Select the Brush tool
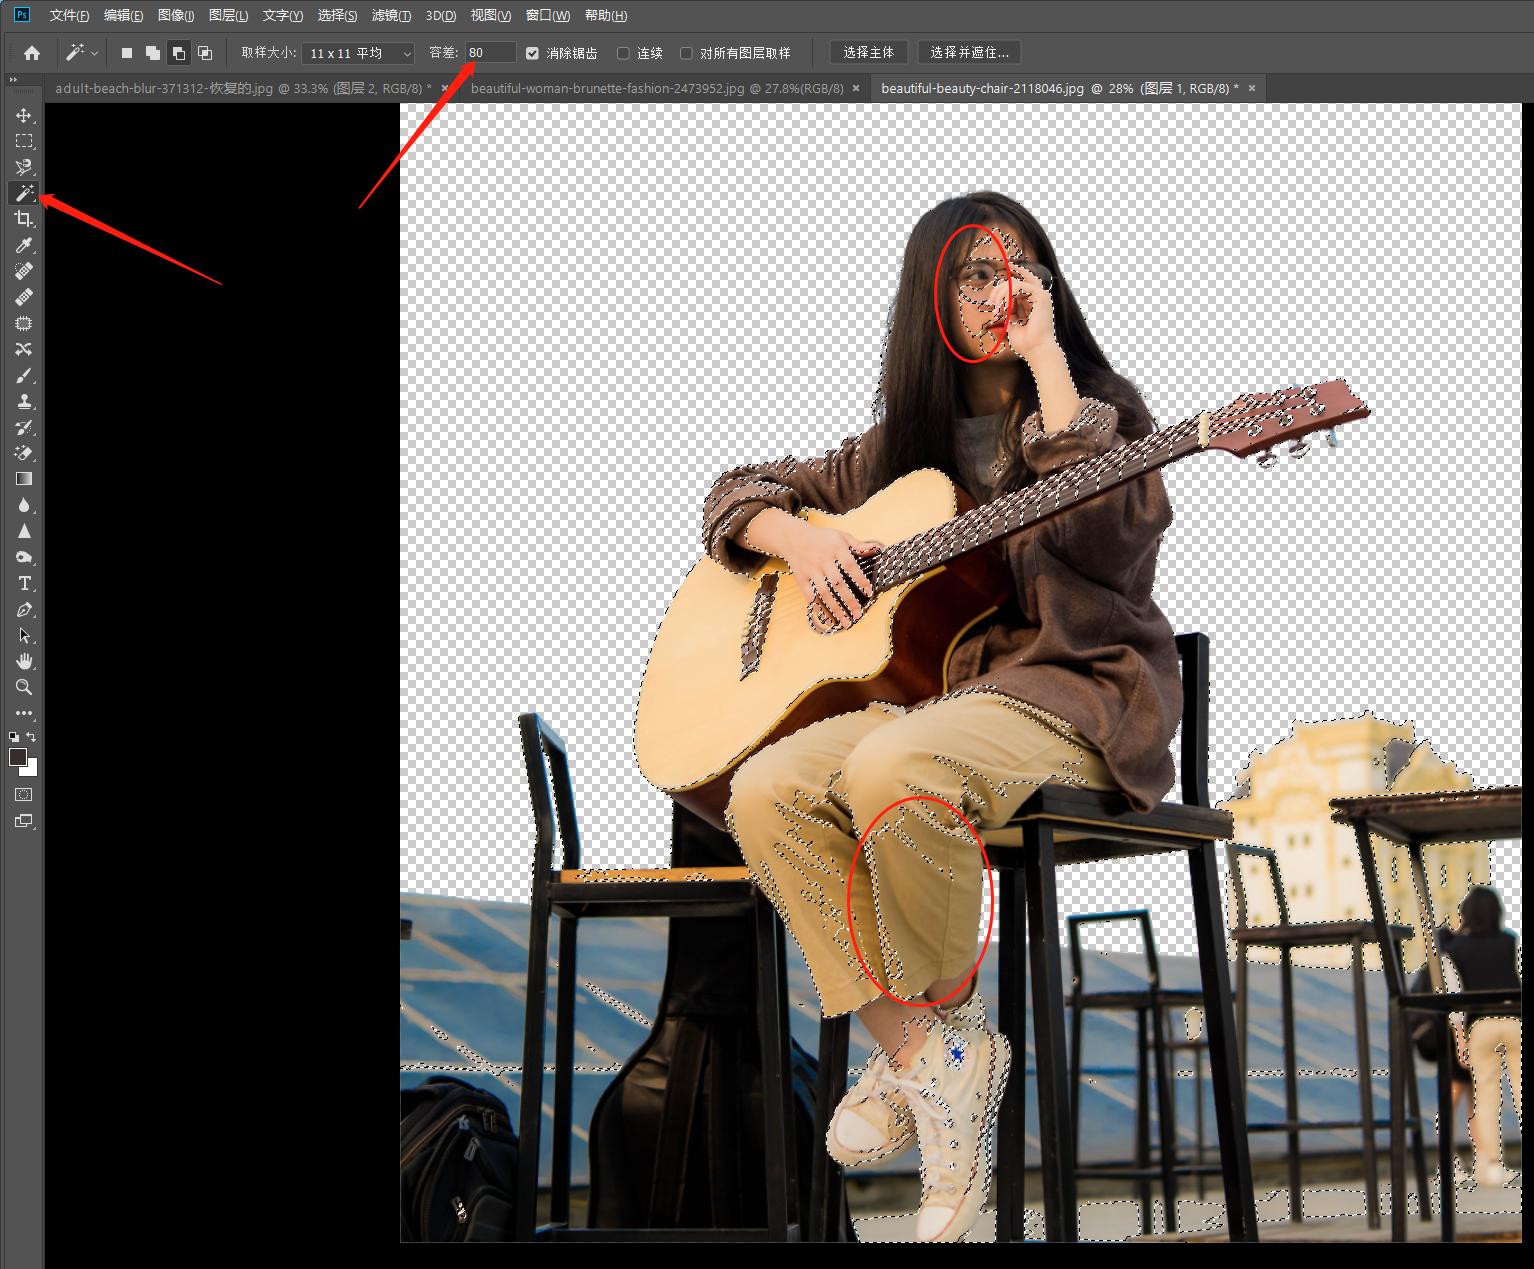Screen dimensions: 1534x1269 pos(24,375)
